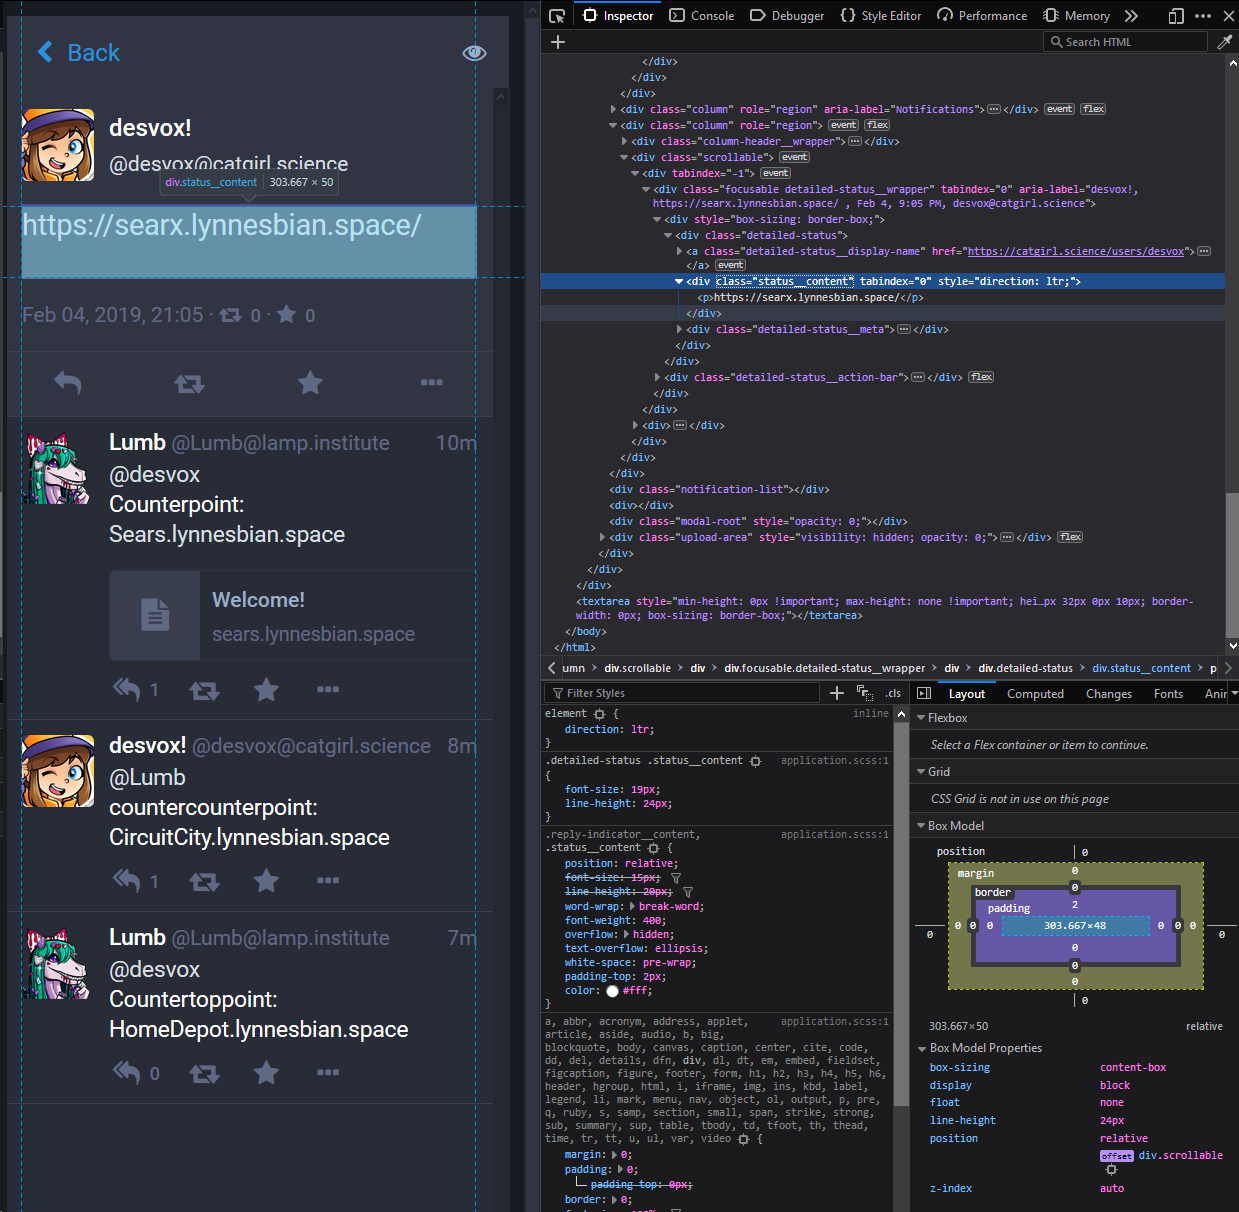1239x1212 pixels.
Task: Toggle pseudo-class panel icon
Action: click(864, 692)
